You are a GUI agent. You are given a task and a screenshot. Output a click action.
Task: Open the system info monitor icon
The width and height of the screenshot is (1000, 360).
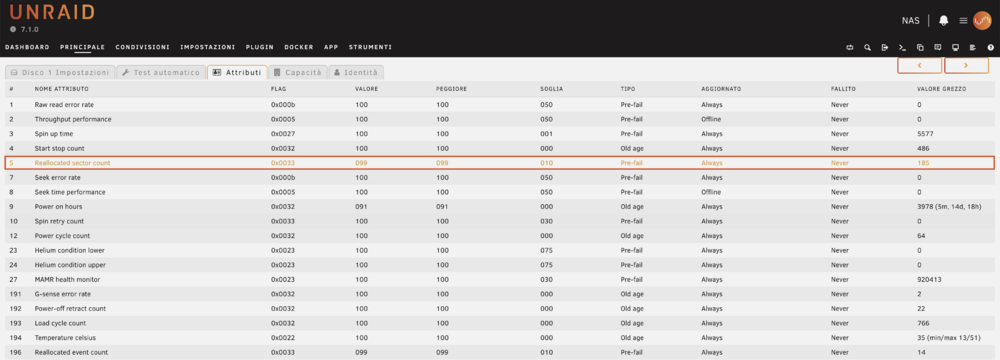pos(955,47)
